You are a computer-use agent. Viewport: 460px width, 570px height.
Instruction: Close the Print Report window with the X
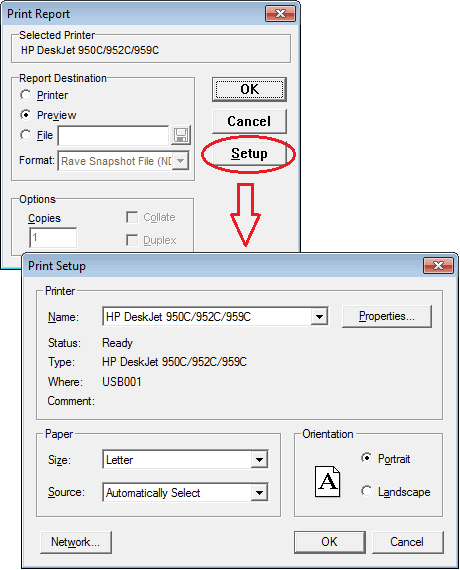(x=280, y=14)
